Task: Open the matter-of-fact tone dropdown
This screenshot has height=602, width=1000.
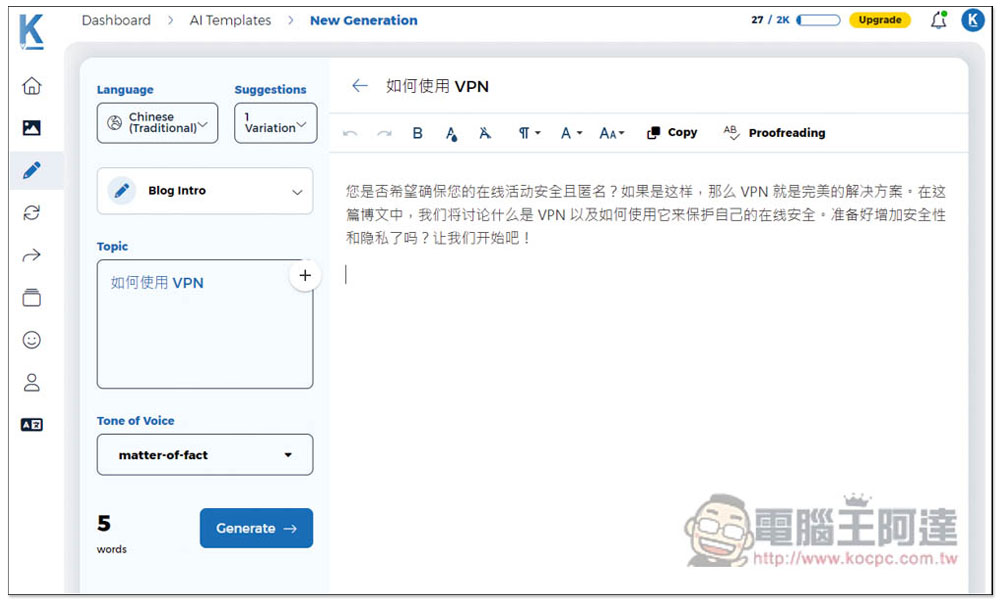Action: click(x=205, y=455)
